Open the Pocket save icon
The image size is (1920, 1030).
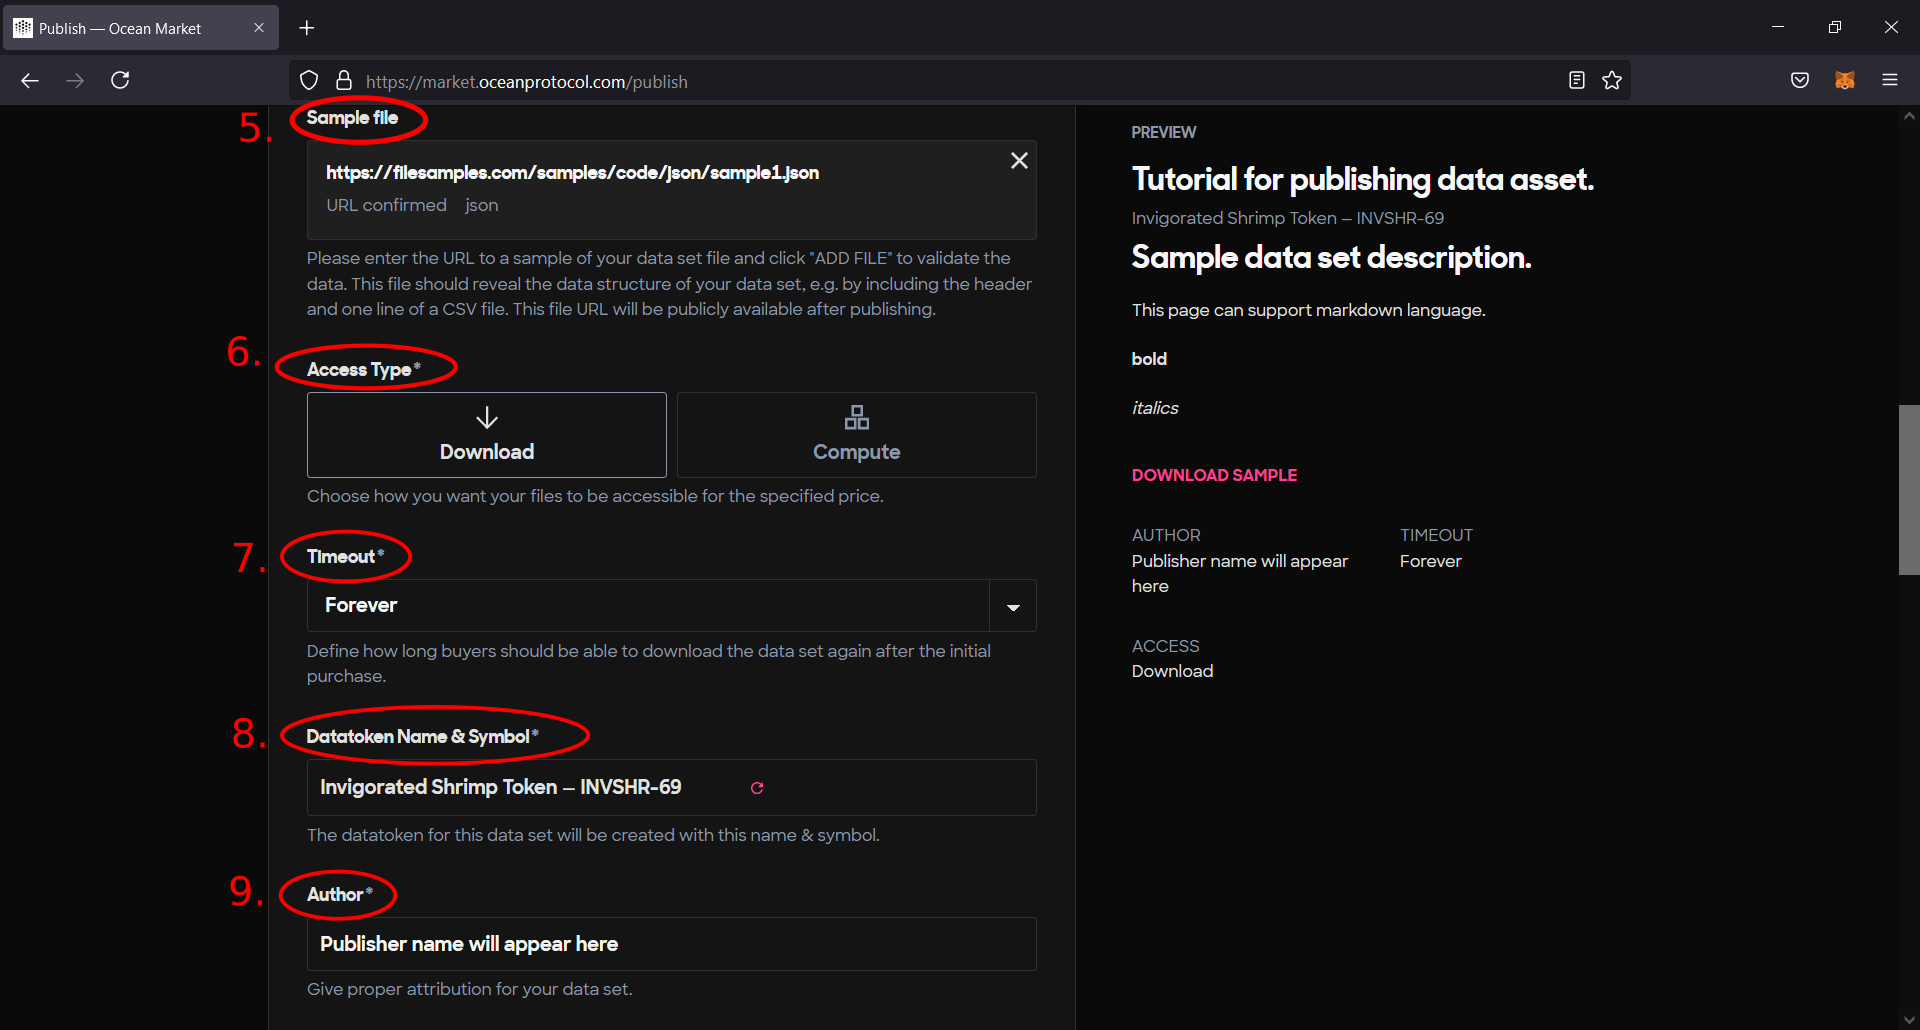(x=1800, y=81)
